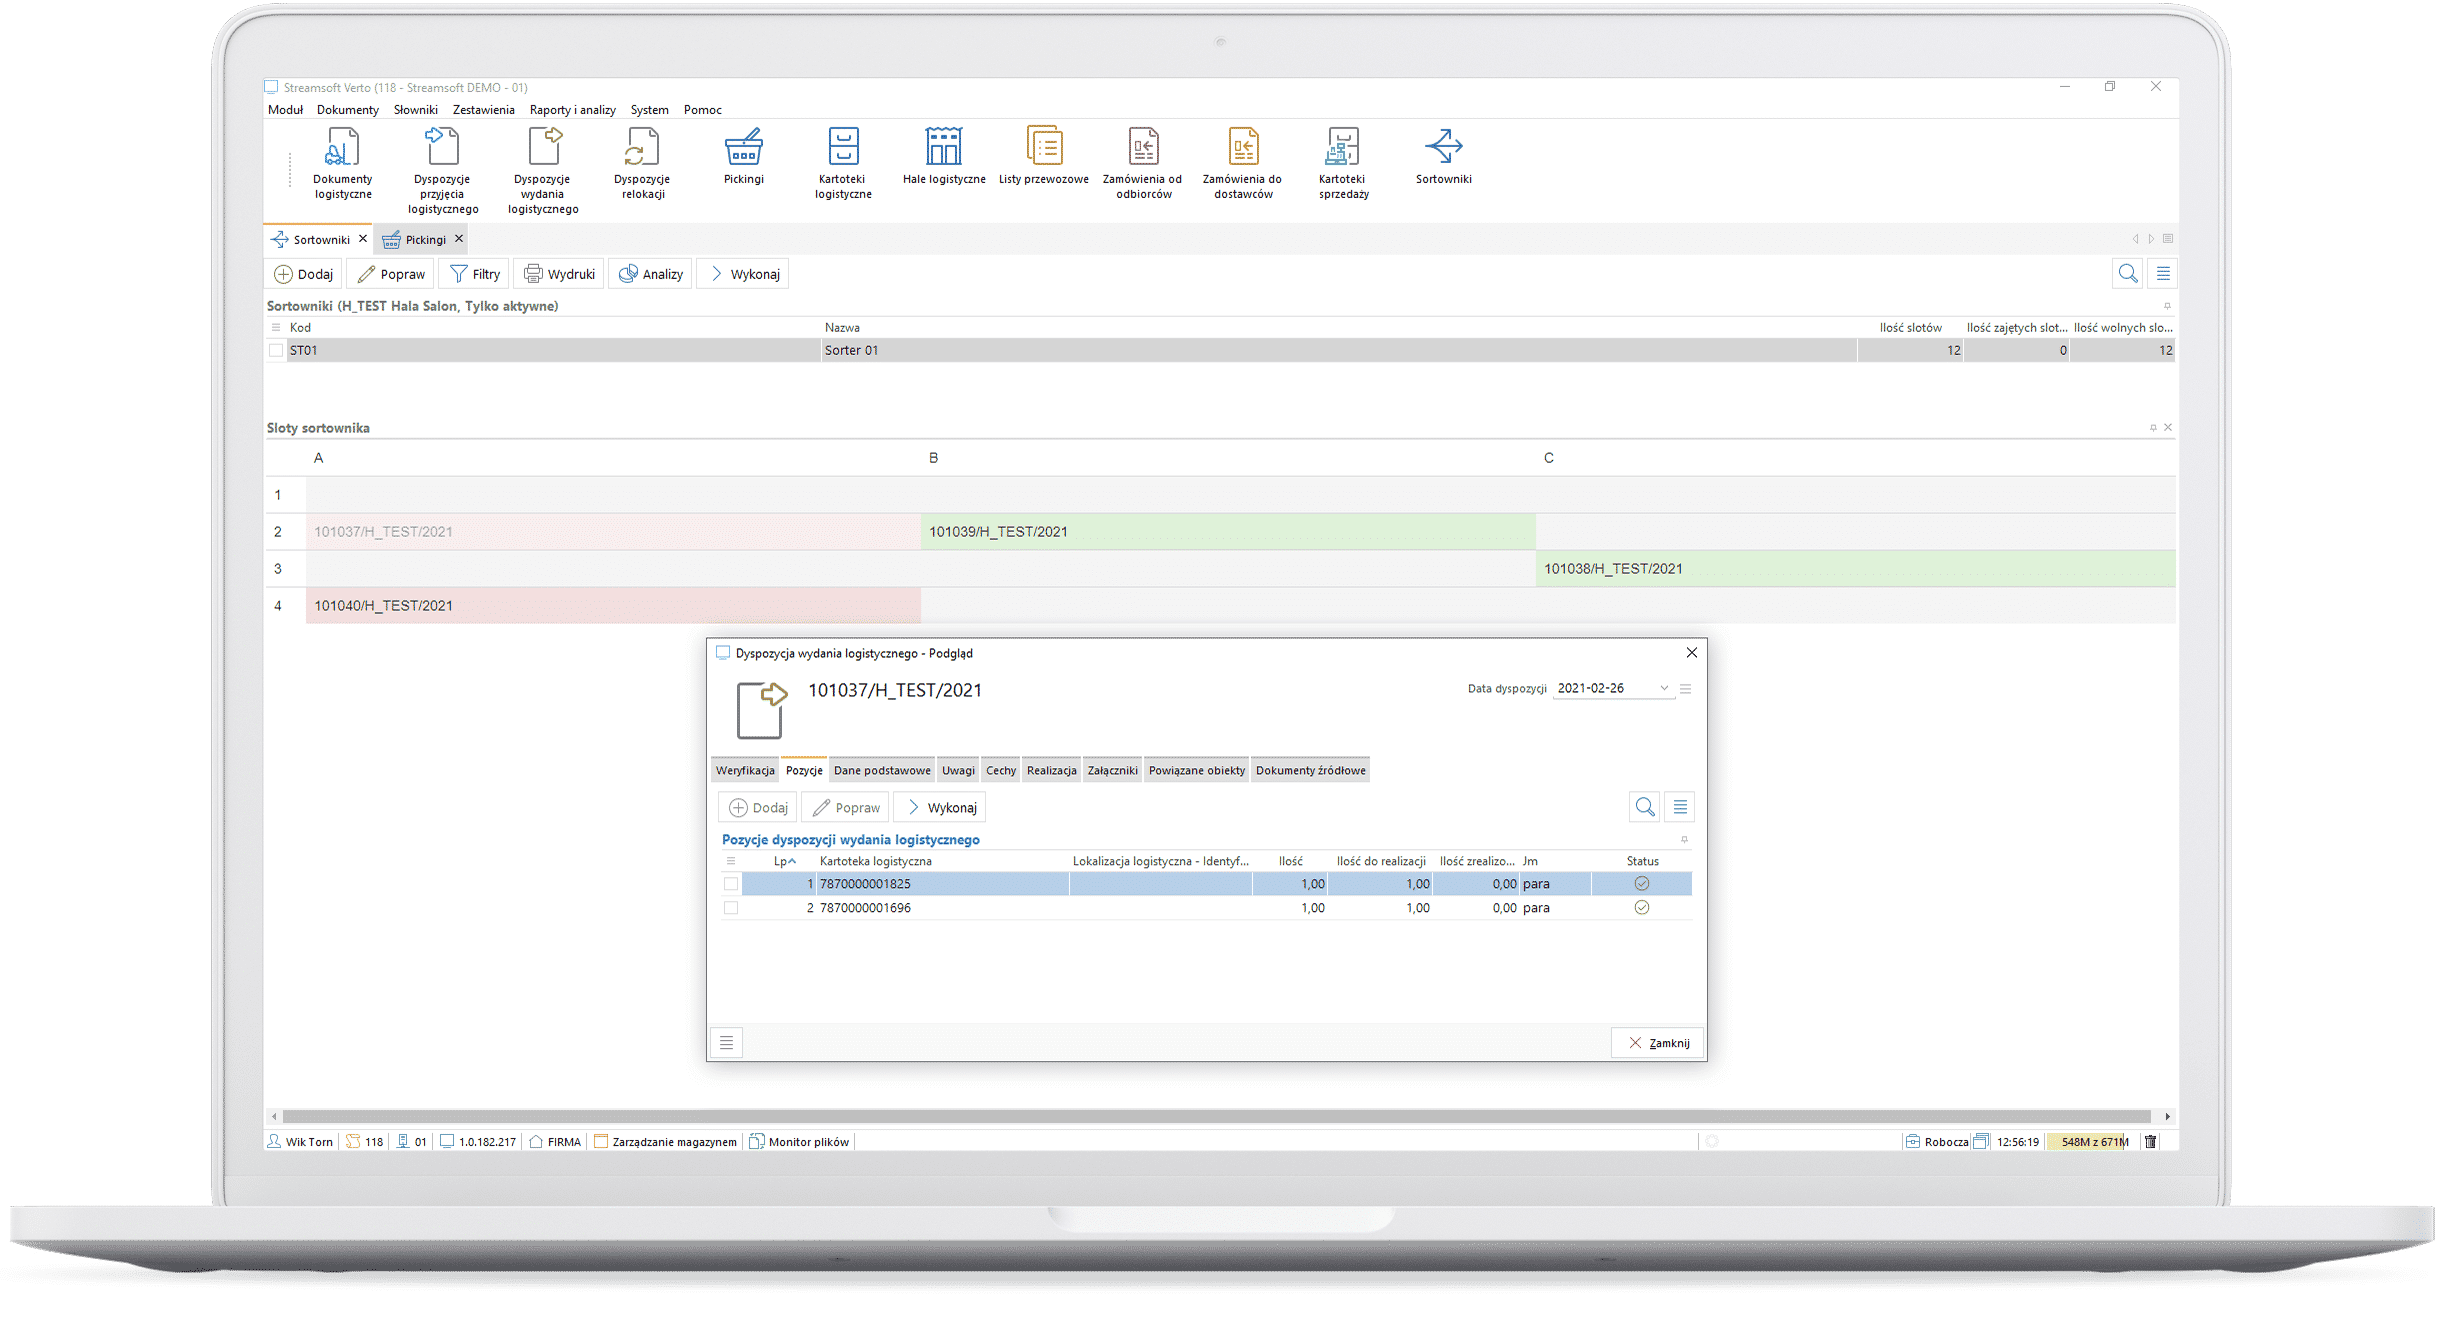Open Data dyspozycji date dropdown
The image size is (2450, 1333).
[x=1664, y=689]
